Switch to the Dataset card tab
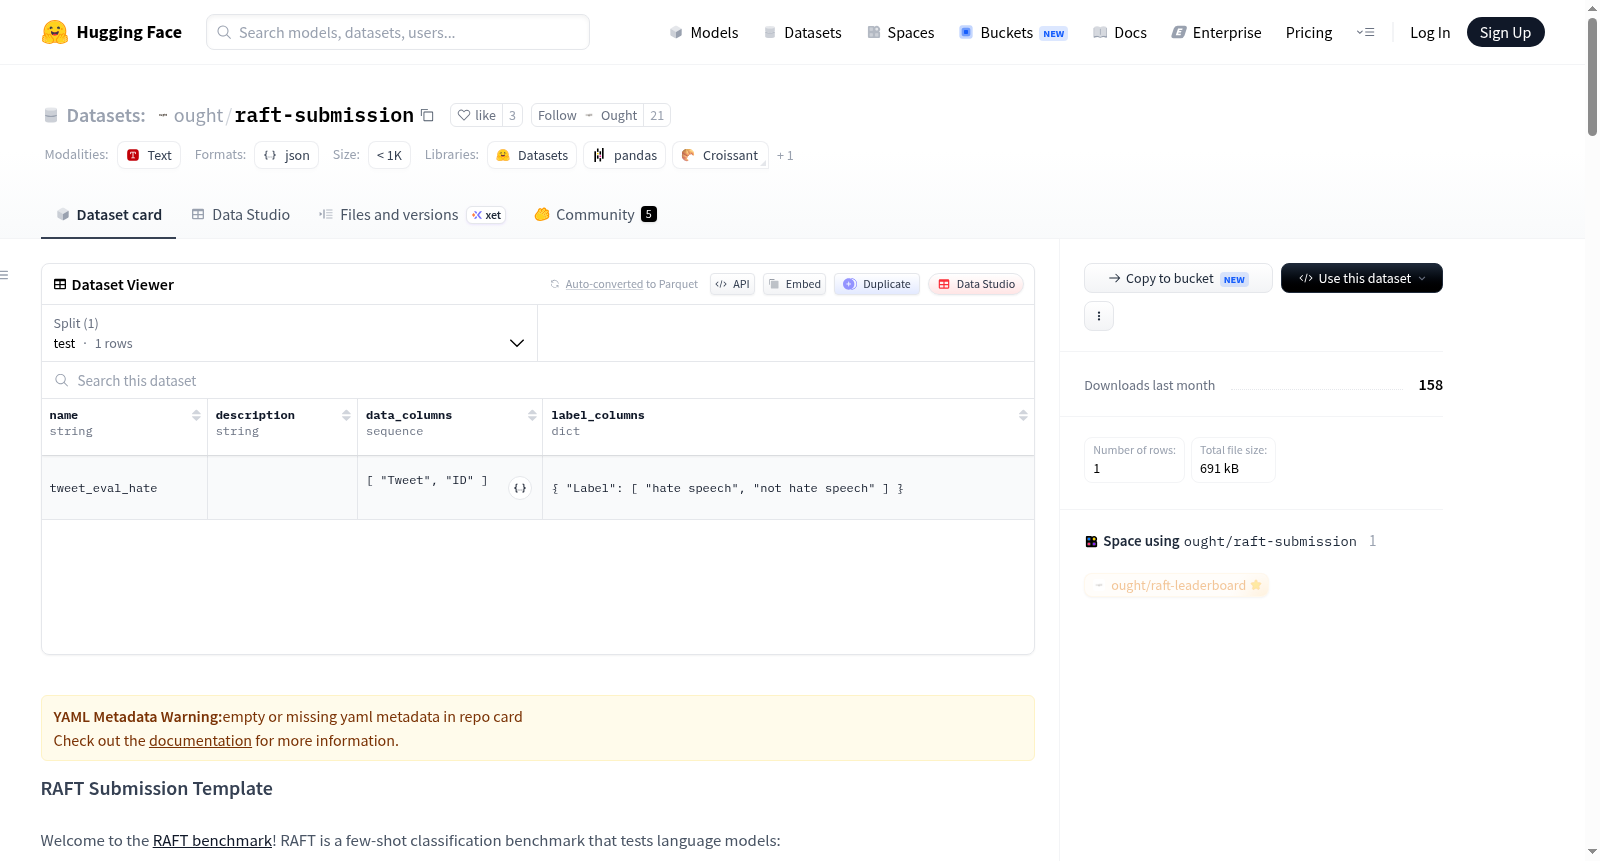The width and height of the screenshot is (1600, 861). (x=108, y=214)
